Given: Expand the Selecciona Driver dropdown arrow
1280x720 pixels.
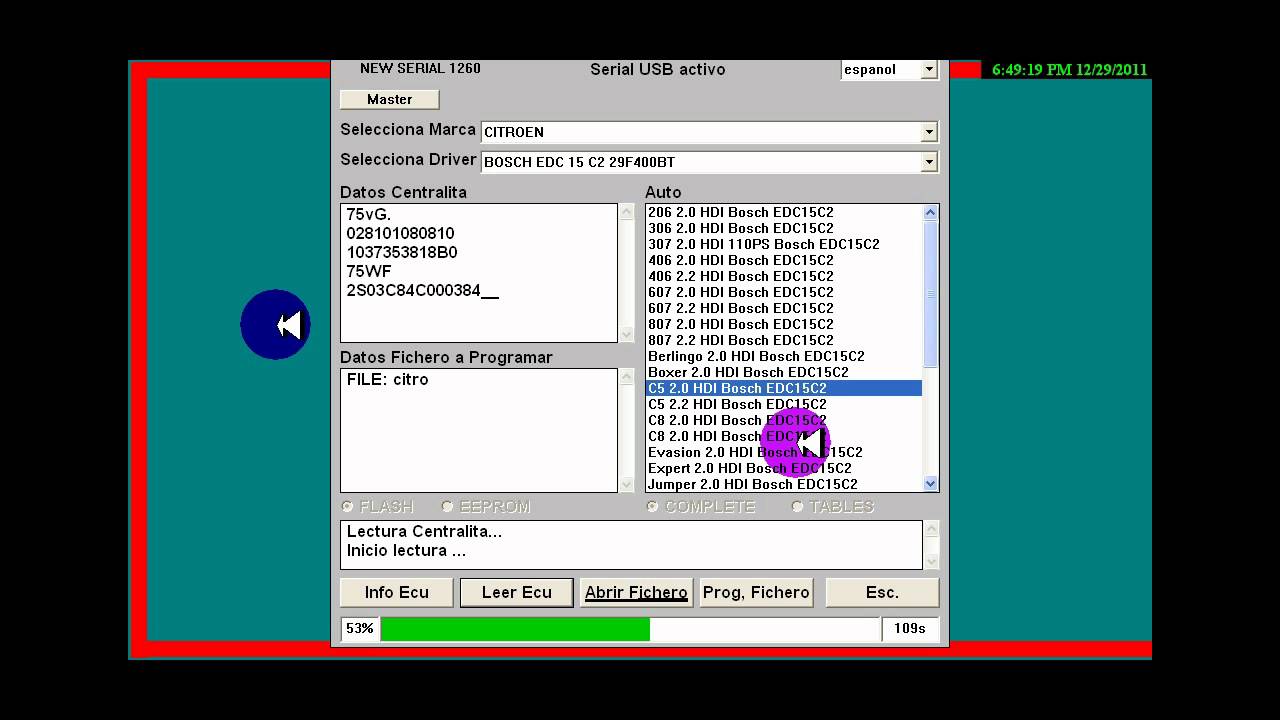Looking at the screenshot, I should coord(929,162).
